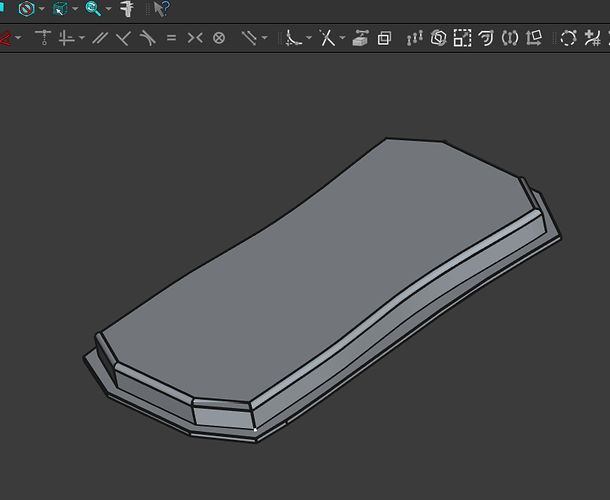Screen dimensions: 610x500
Task: Apply the block constraint
Action: [219, 38]
